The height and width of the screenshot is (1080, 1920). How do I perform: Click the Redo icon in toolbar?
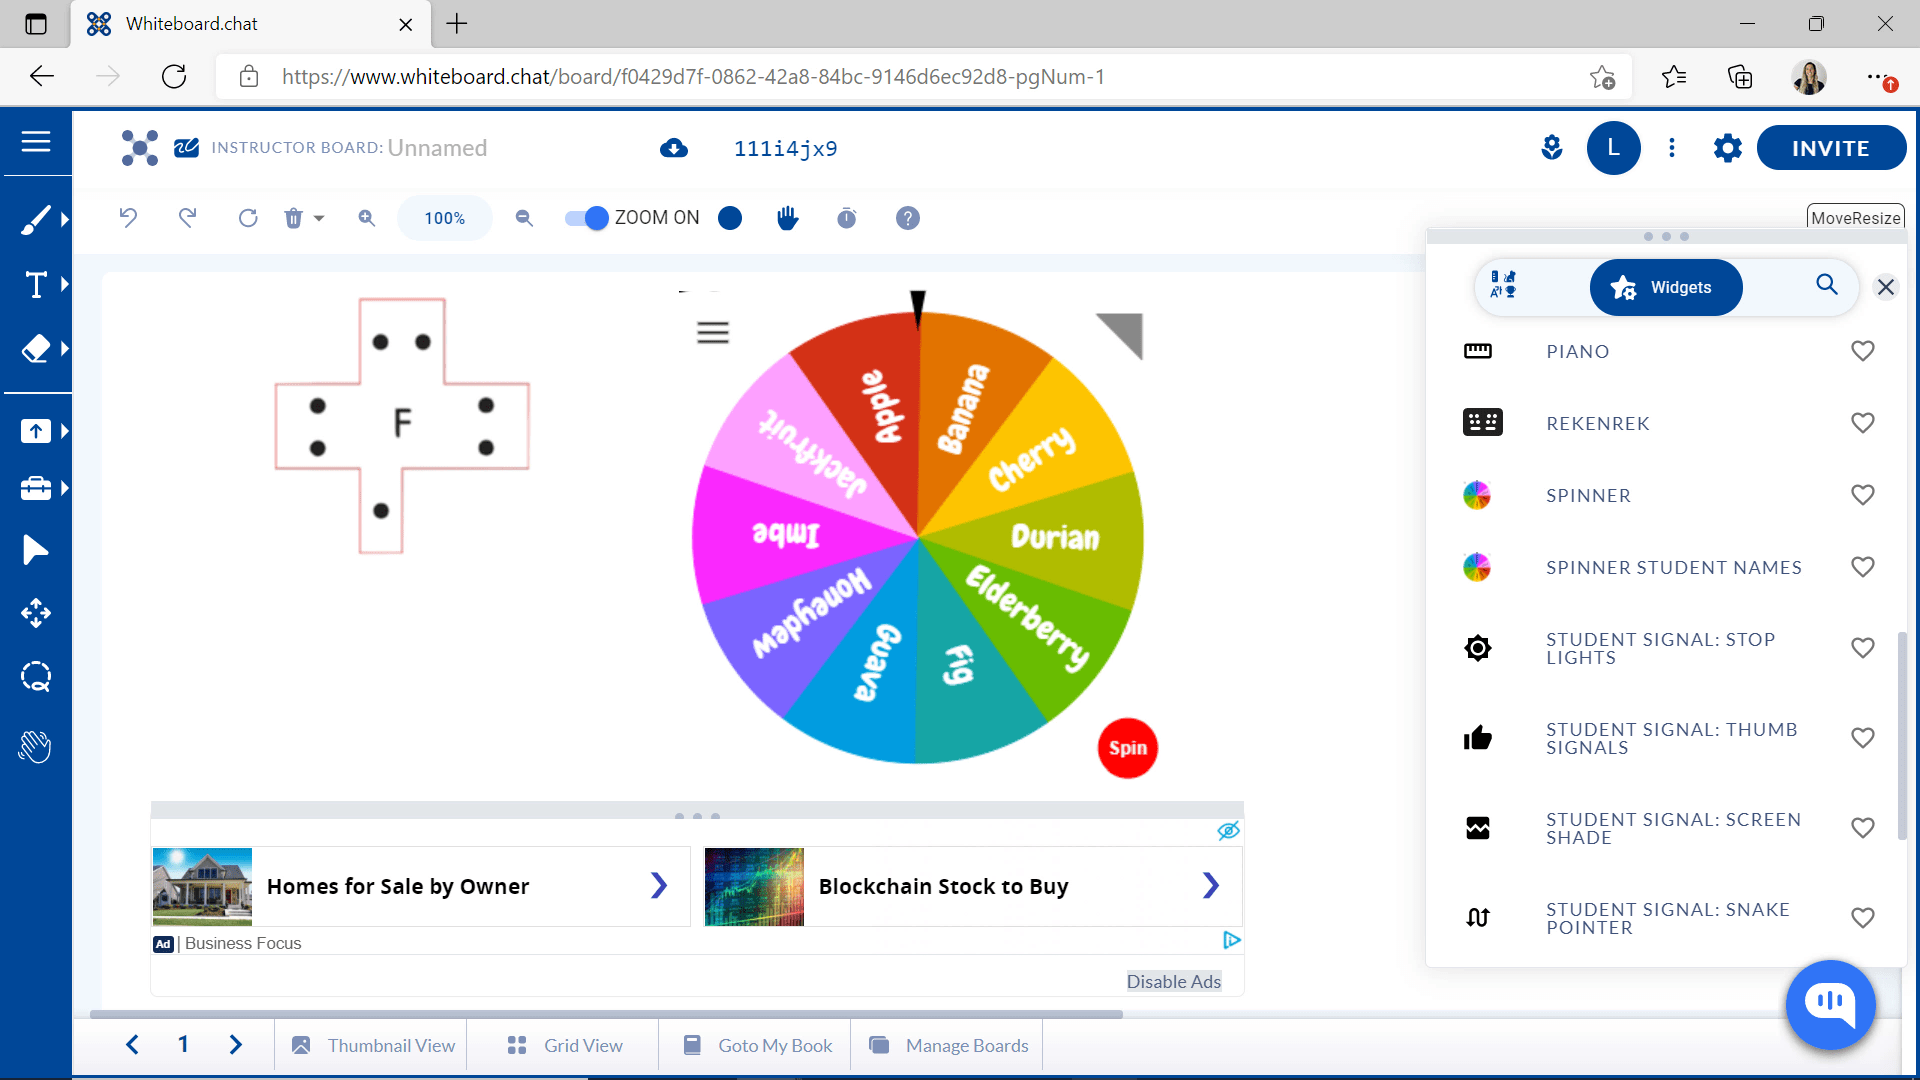tap(187, 219)
